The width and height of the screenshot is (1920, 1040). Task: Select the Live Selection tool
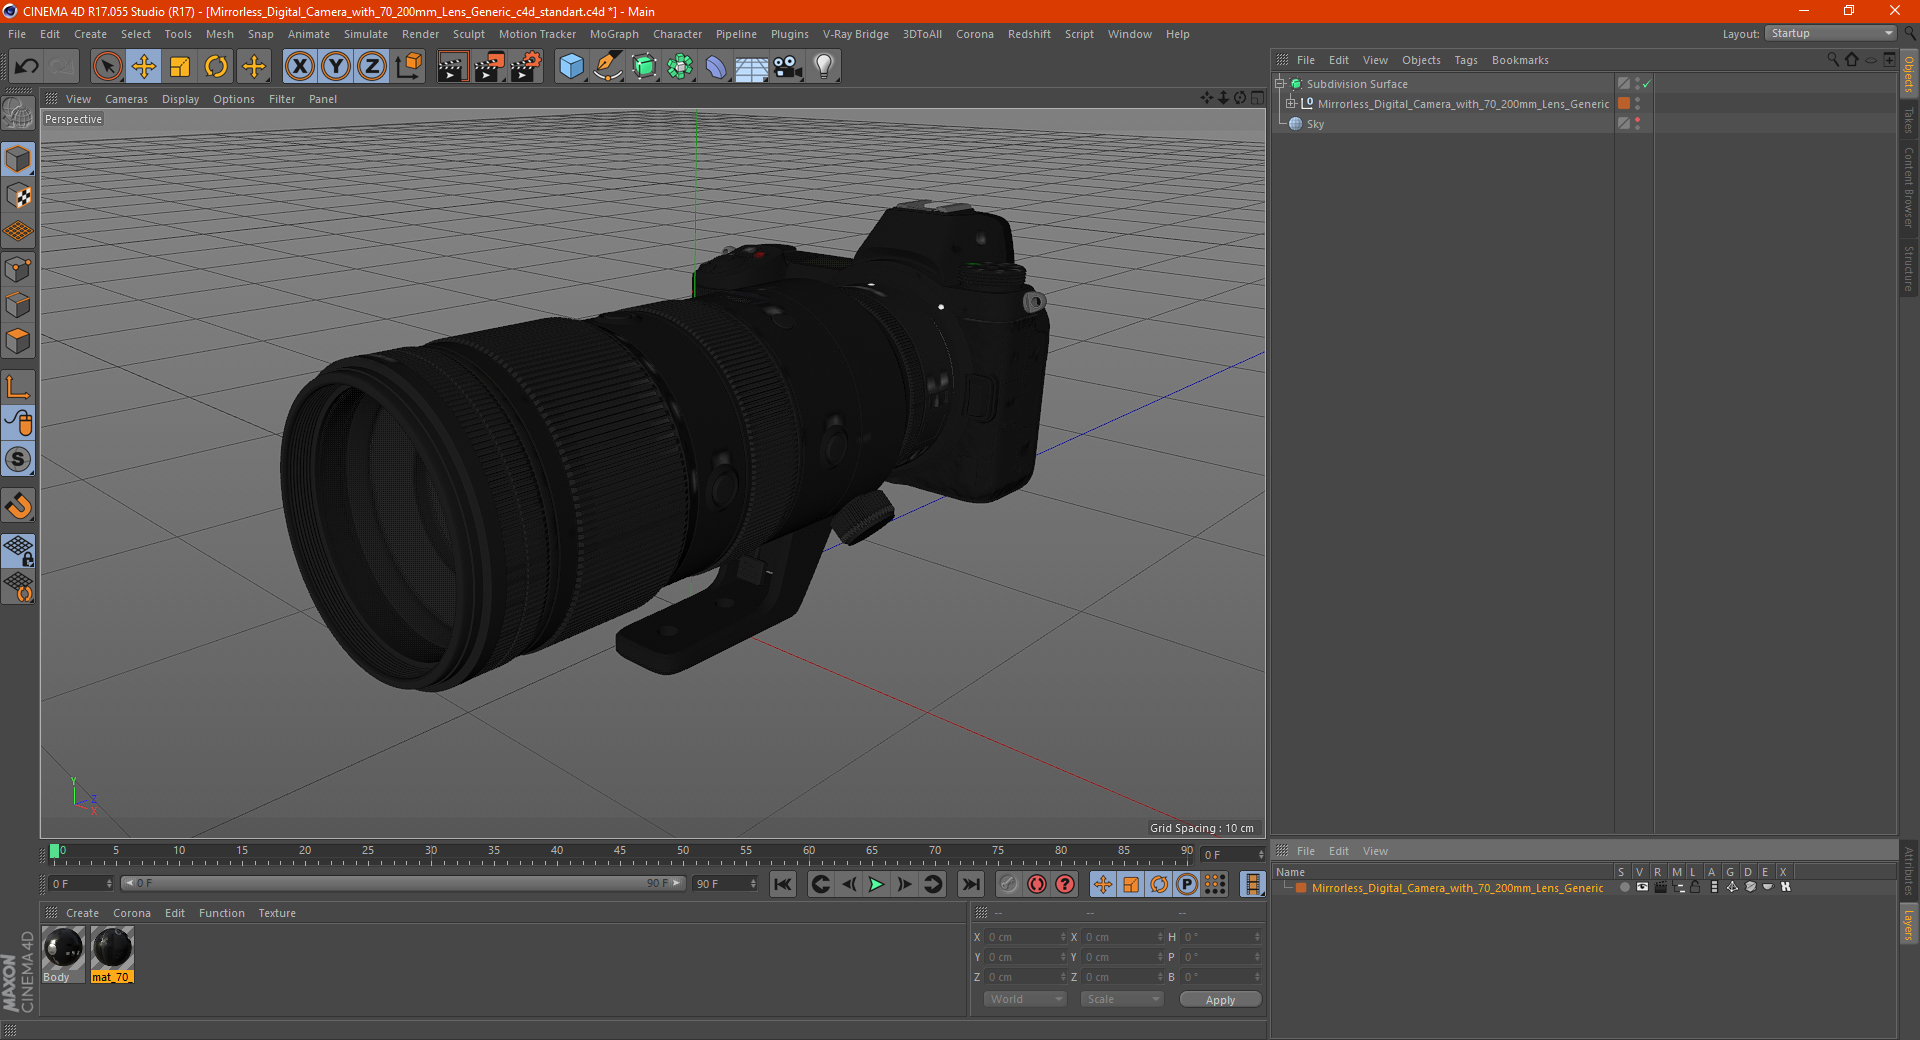tap(107, 67)
